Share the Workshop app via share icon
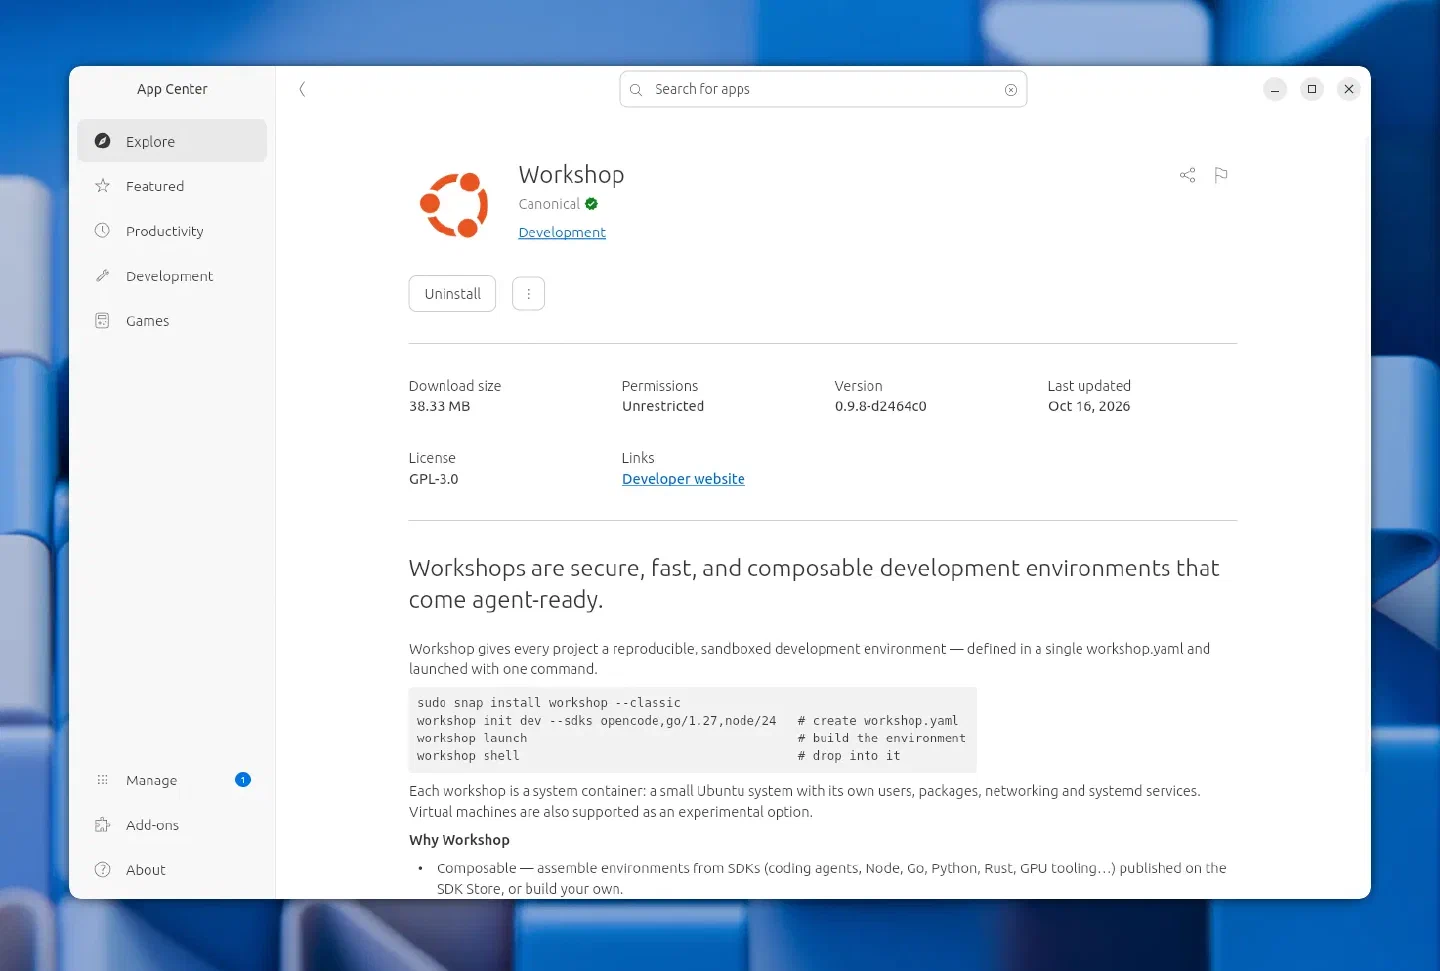 [1187, 175]
